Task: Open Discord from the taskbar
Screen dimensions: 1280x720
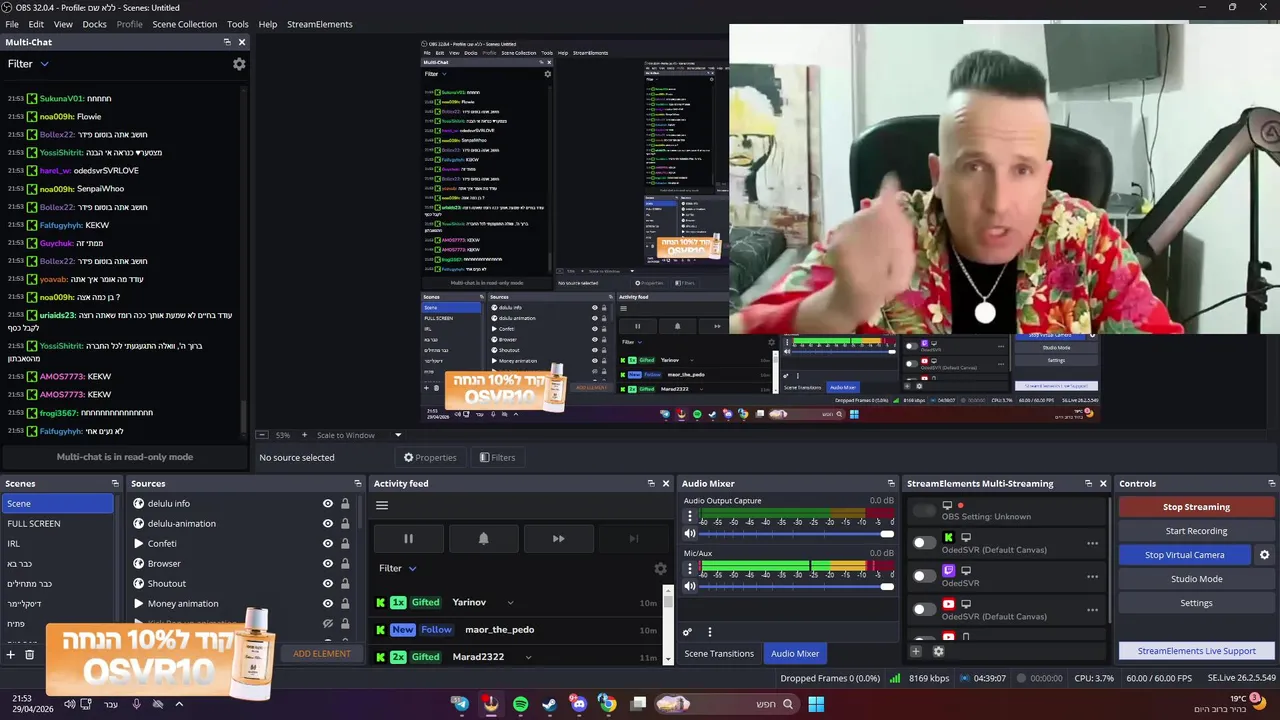Action: pyautogui.click(x=578, y=704)
